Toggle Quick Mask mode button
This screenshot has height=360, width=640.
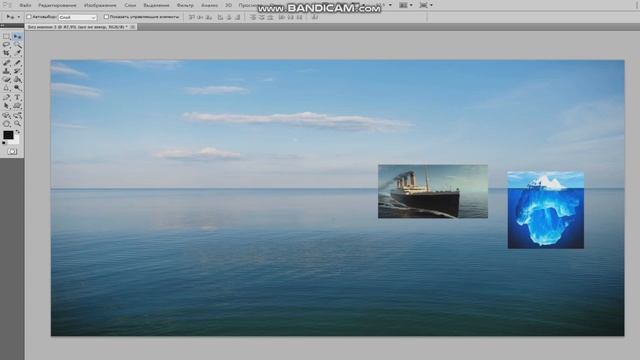point(12,151)
